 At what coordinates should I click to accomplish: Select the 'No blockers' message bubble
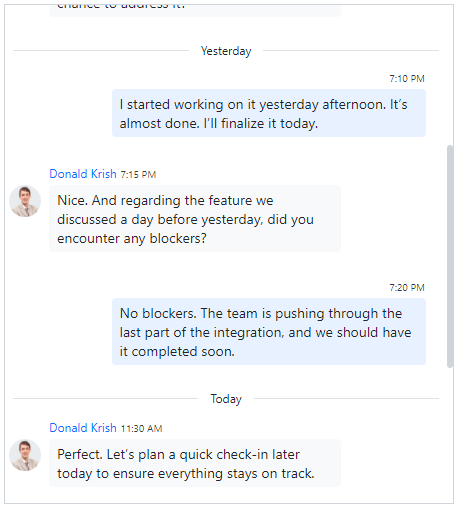[269, 332]
